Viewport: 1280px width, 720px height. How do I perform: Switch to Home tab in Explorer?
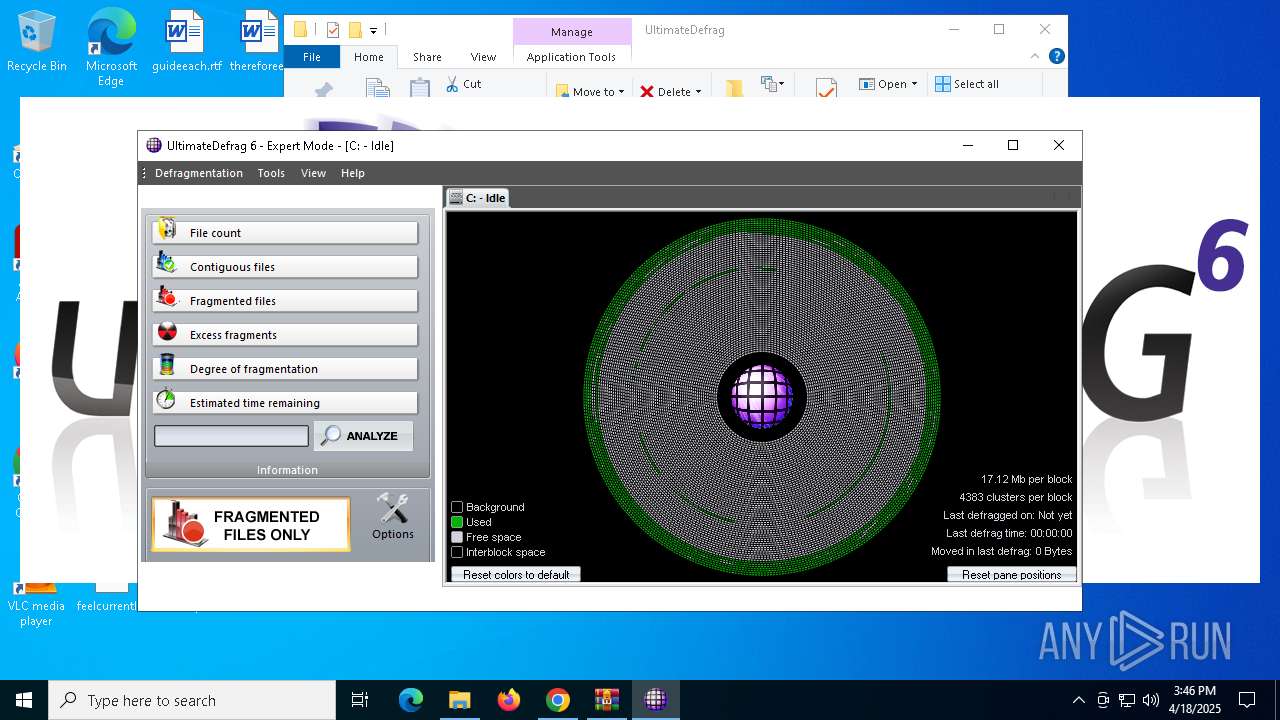click(x=369, y=57)
